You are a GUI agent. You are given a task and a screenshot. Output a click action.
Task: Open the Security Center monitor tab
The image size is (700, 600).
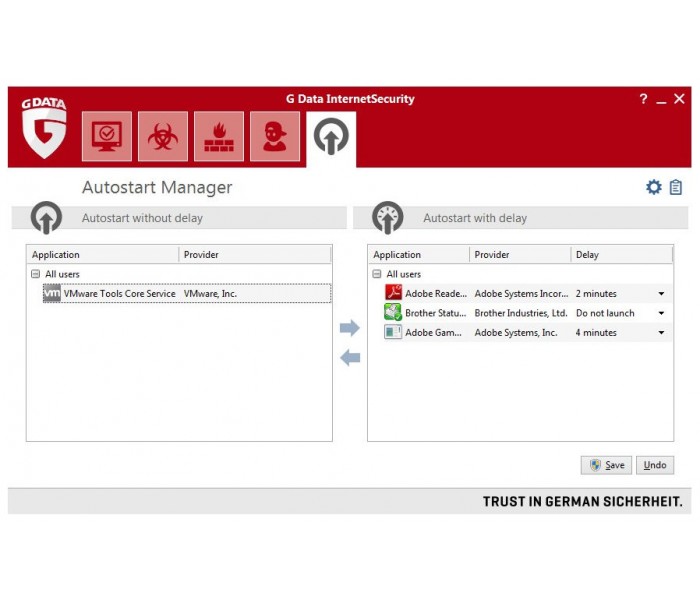pos(107,136)
